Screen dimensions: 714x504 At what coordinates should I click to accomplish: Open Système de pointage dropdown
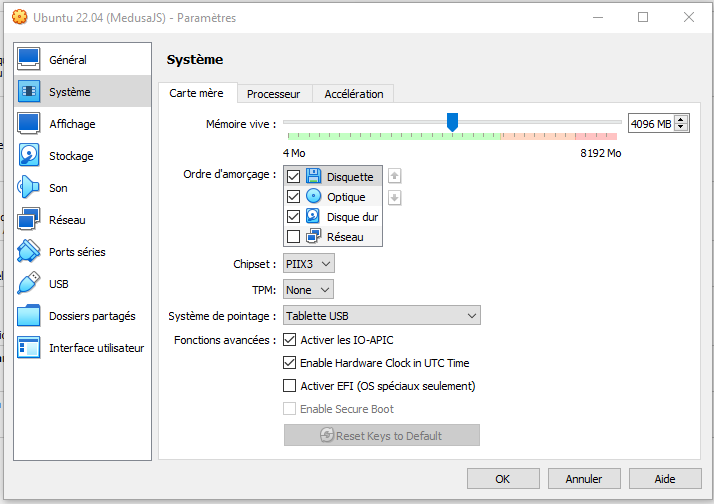(382, 316)
